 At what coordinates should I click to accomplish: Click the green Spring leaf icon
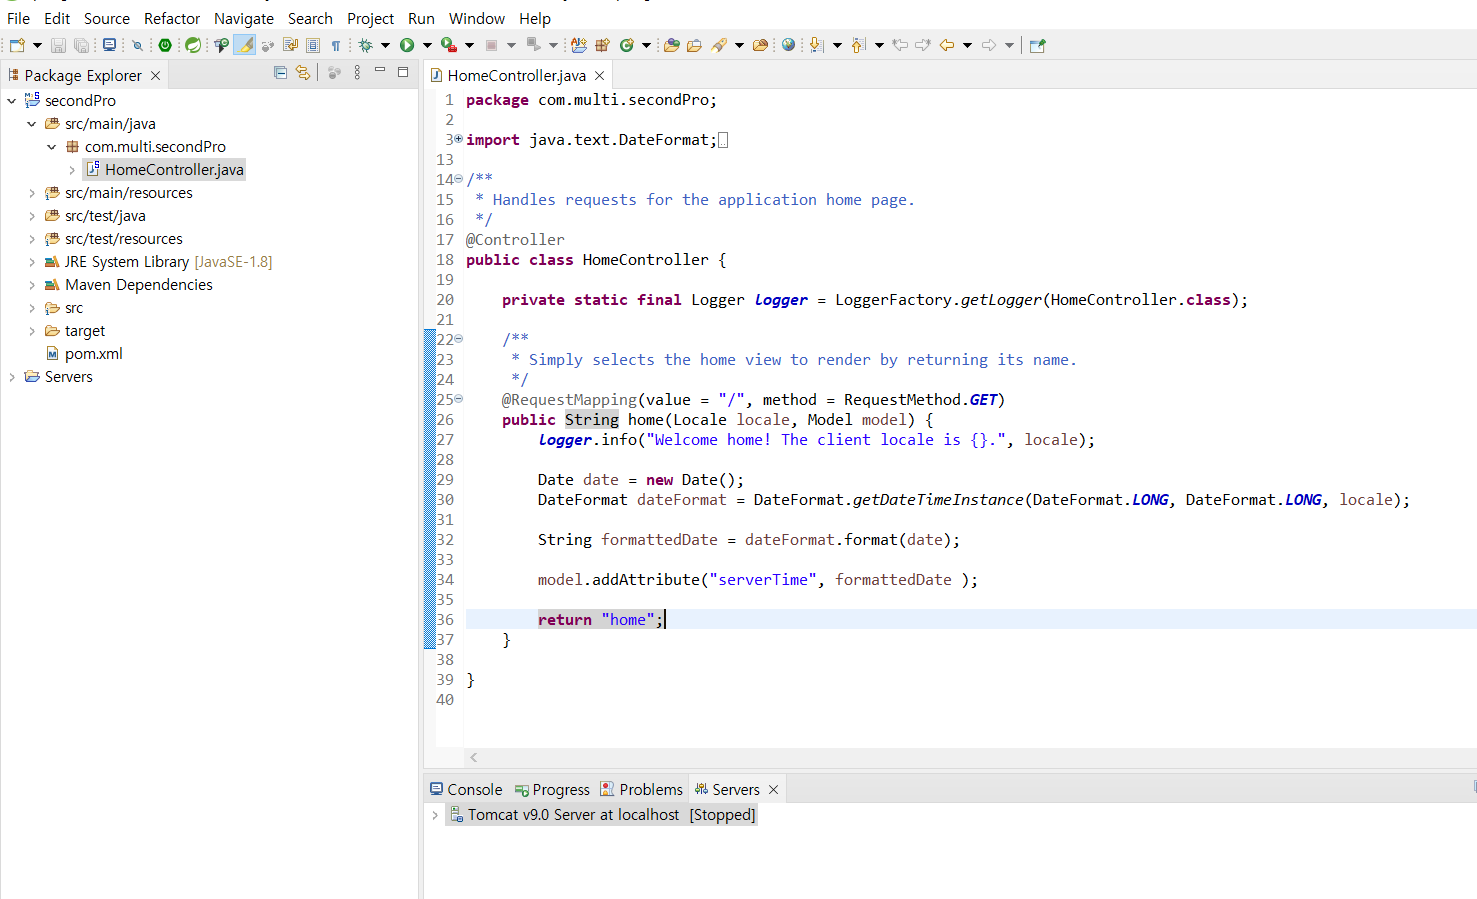point(193,45)
